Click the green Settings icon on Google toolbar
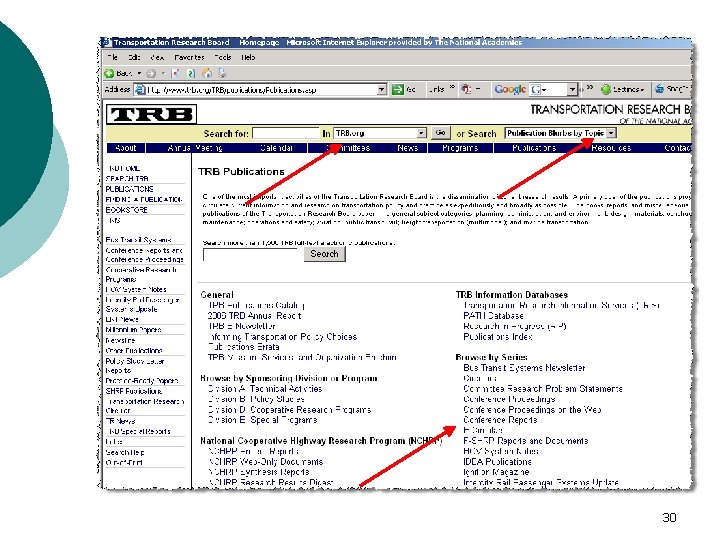This screenshot has height=540, width=720. coord(606,90)
